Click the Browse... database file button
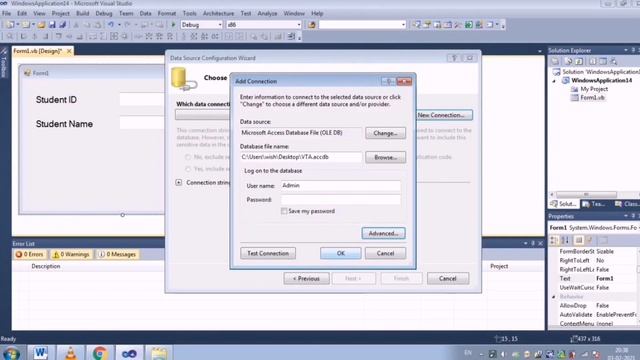Screen dimensions: 640x360 [385, 157]
